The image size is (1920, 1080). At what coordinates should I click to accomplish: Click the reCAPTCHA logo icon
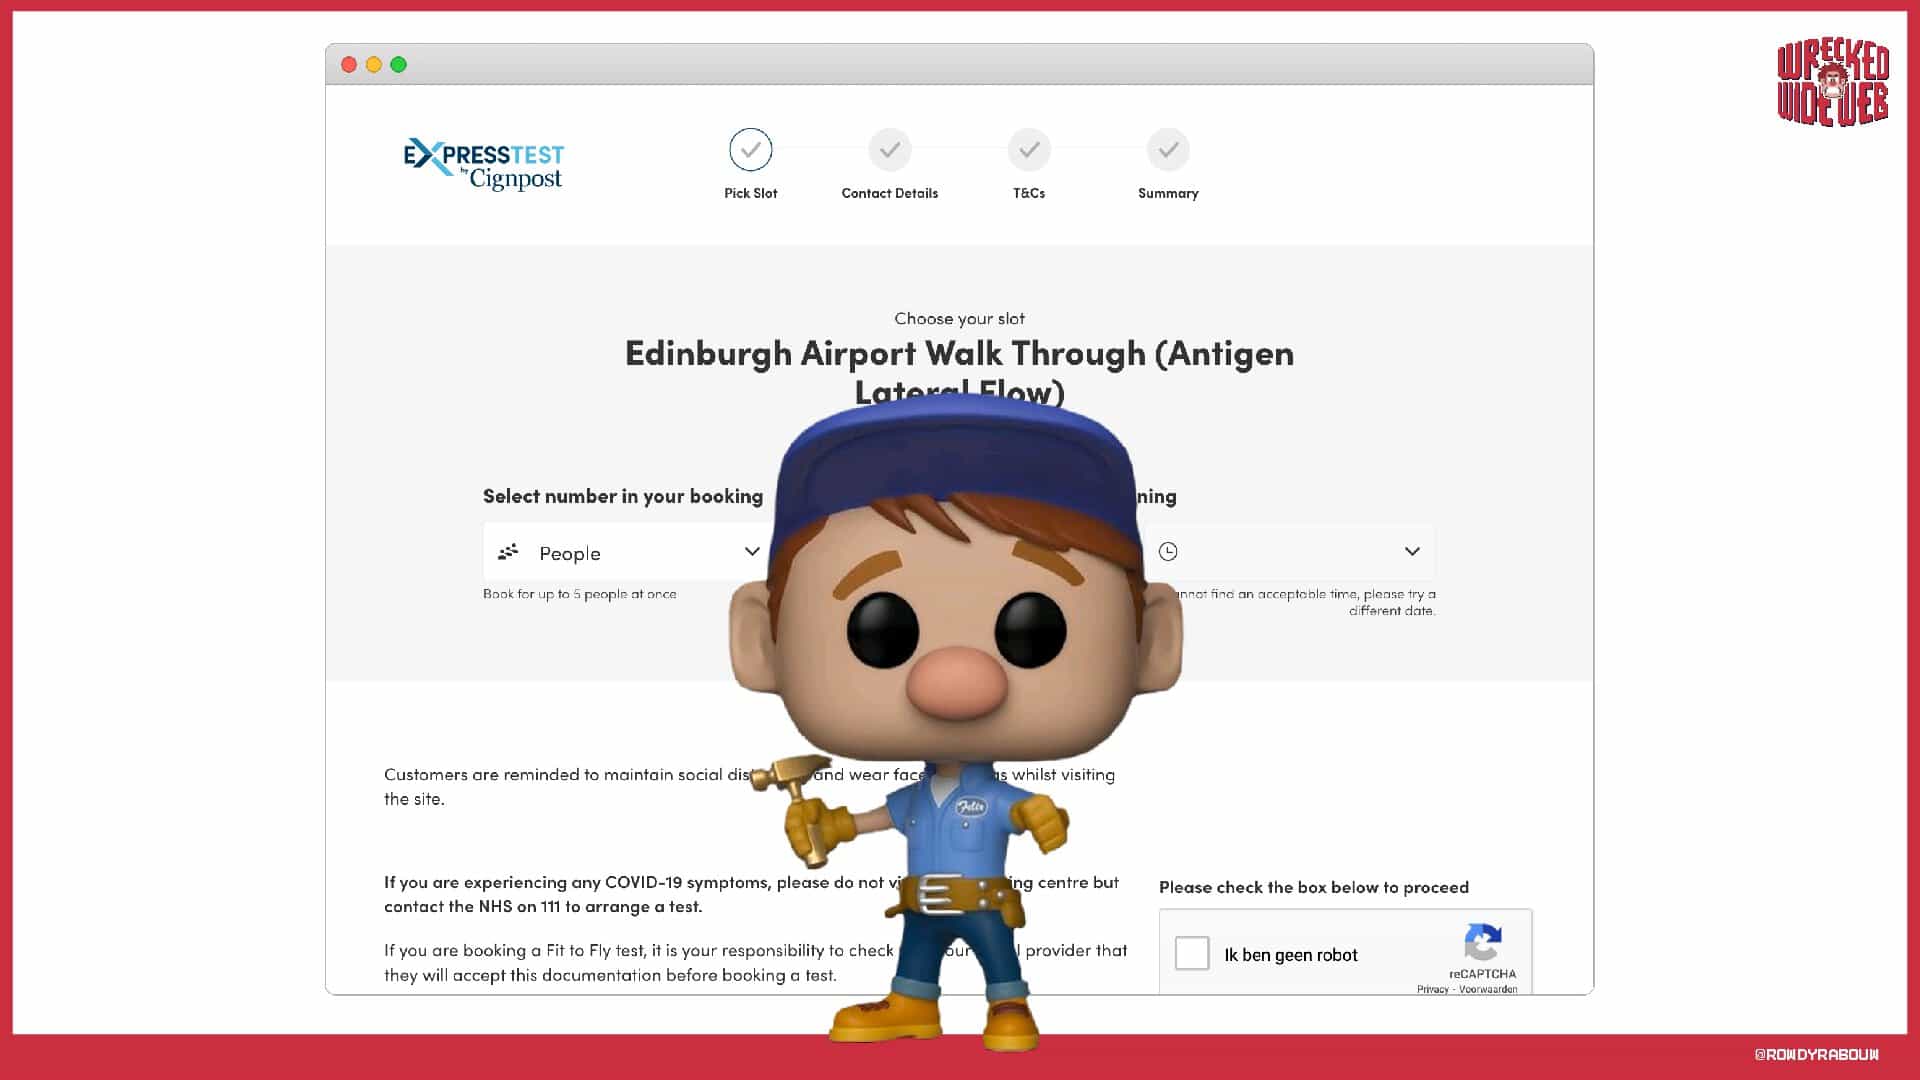tap(1482, 942)
